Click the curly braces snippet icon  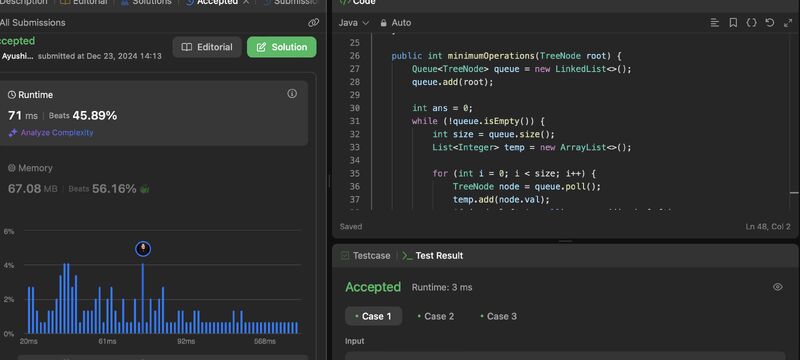tap(751, 23)
